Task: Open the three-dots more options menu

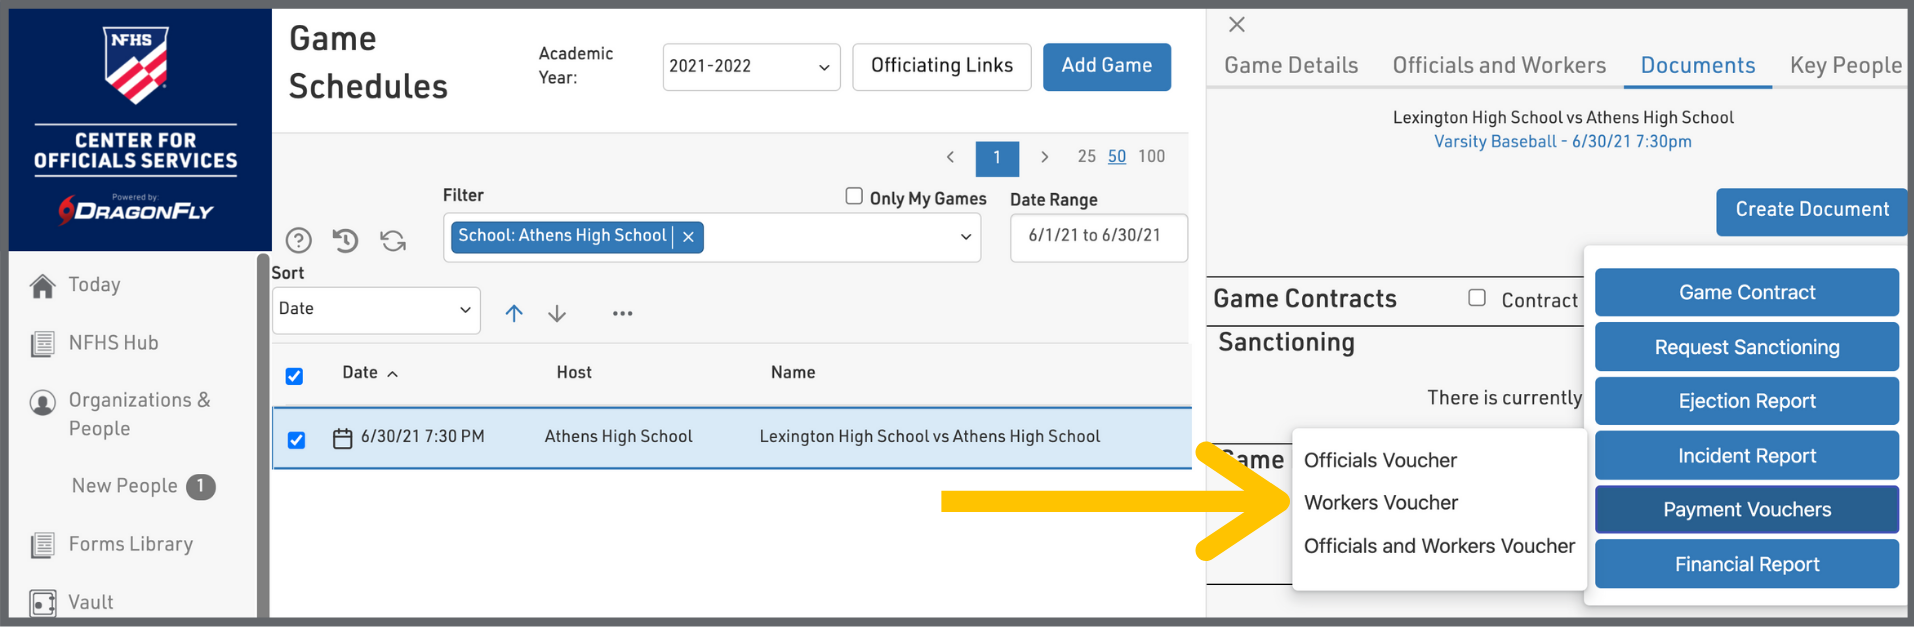Action: pyautogui.click(x=622, y=313)
